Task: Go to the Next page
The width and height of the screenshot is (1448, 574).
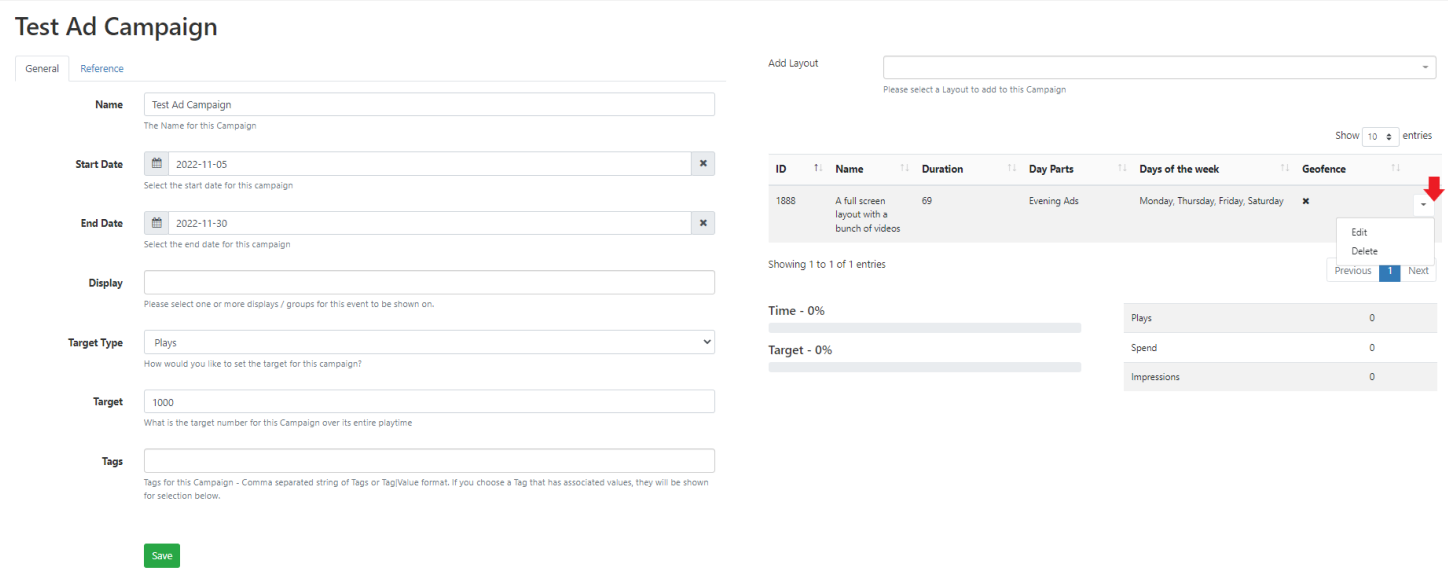Action: tap(1418, 271)
